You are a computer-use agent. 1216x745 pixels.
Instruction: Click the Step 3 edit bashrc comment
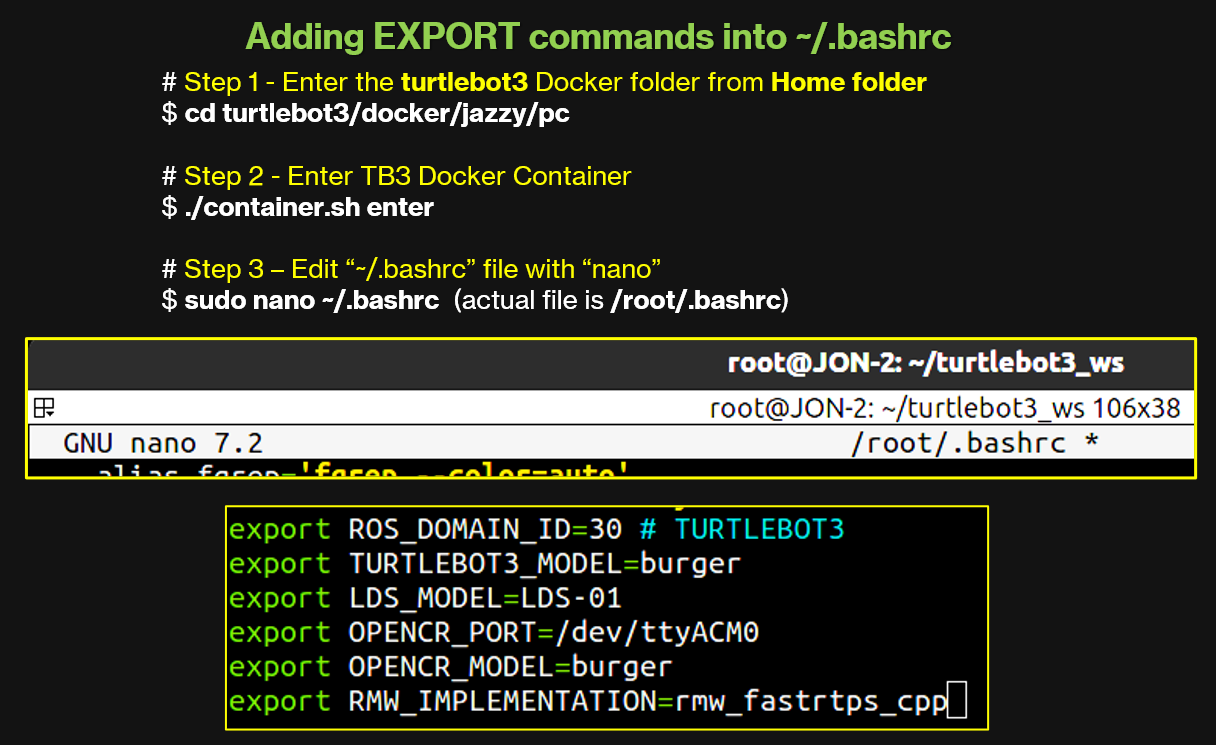click(412, 269)
